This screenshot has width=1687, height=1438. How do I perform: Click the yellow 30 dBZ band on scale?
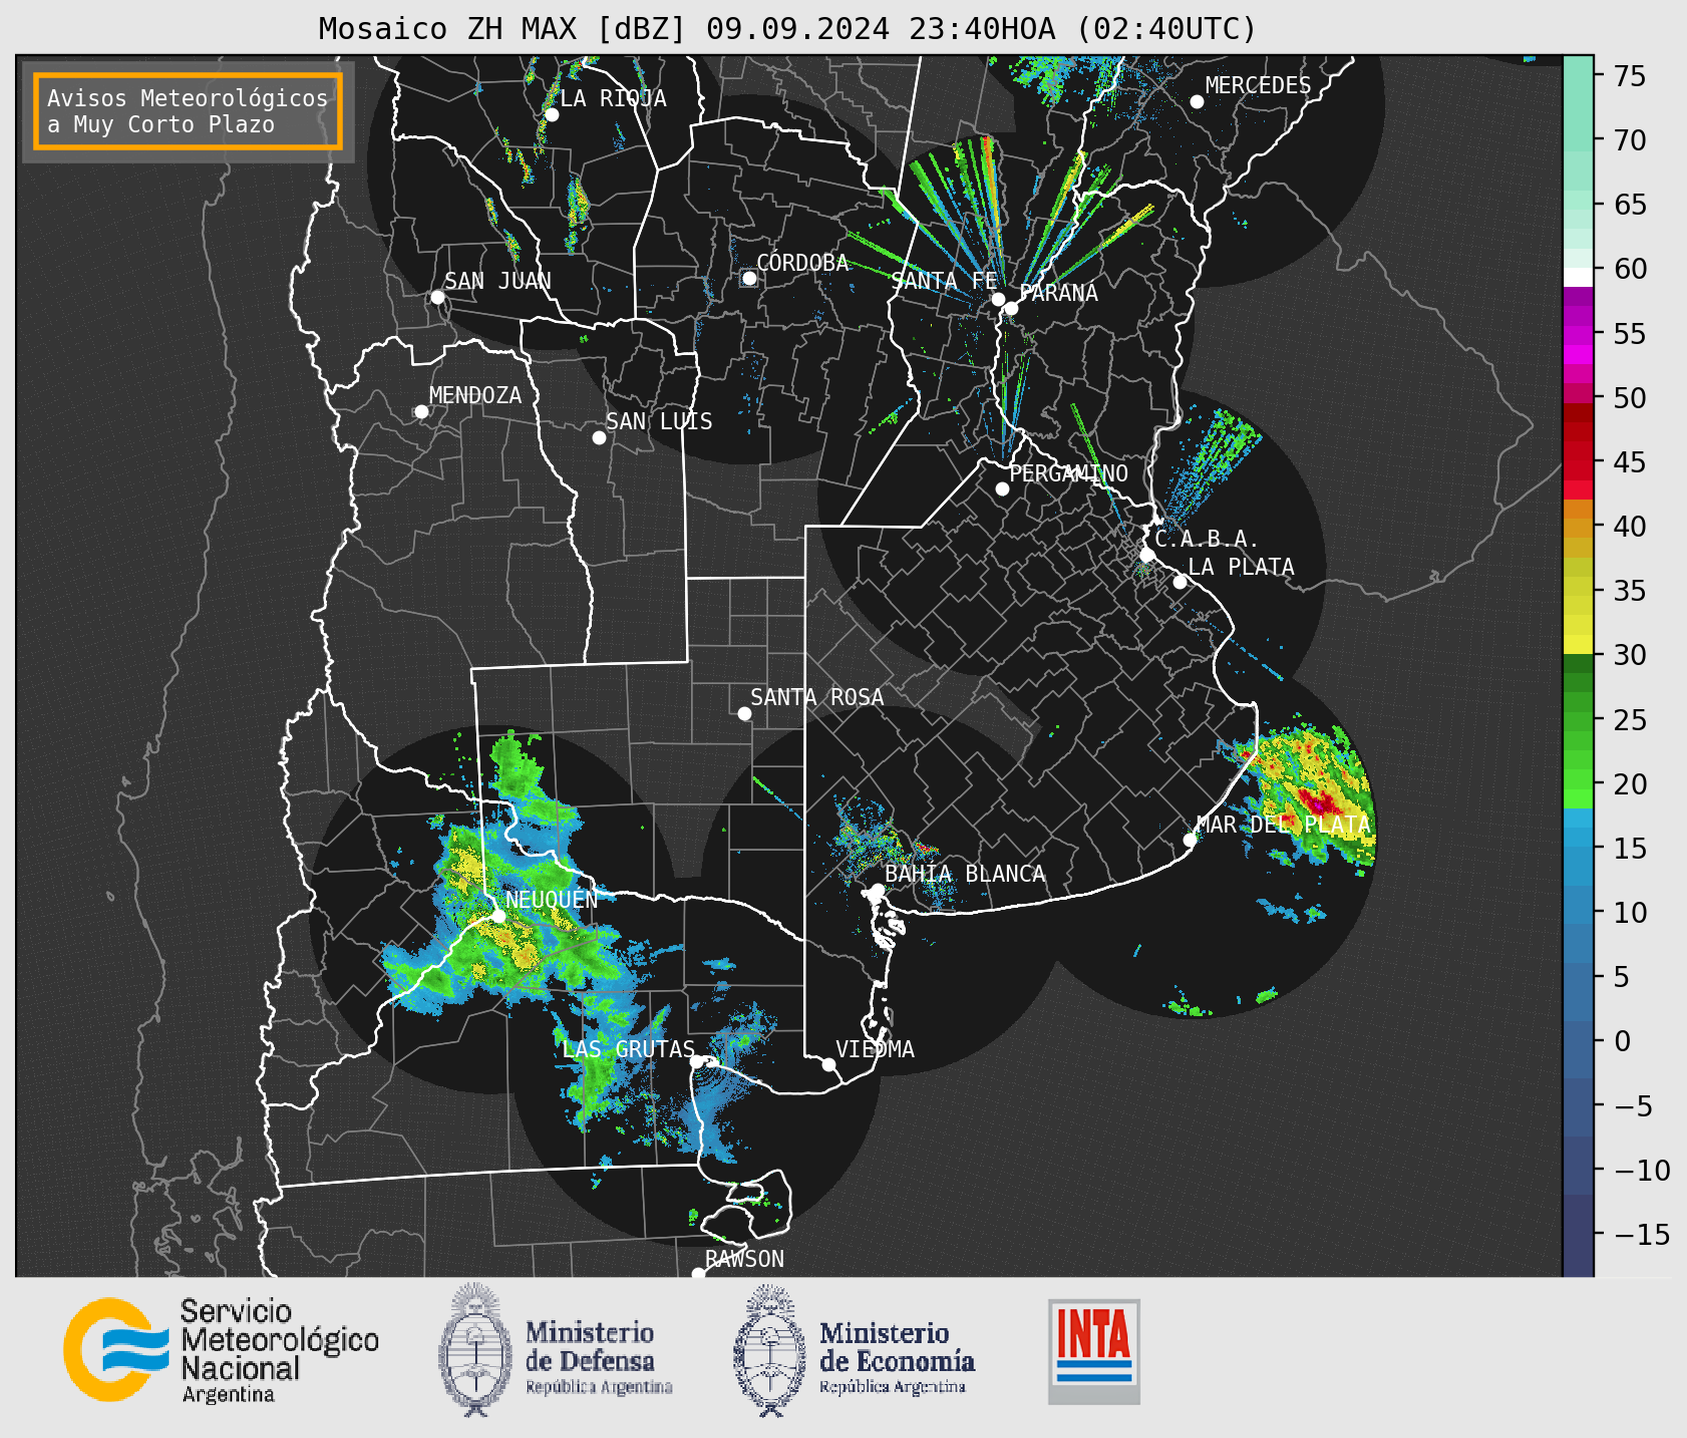pyautogui.click(x=1578, y=645)
